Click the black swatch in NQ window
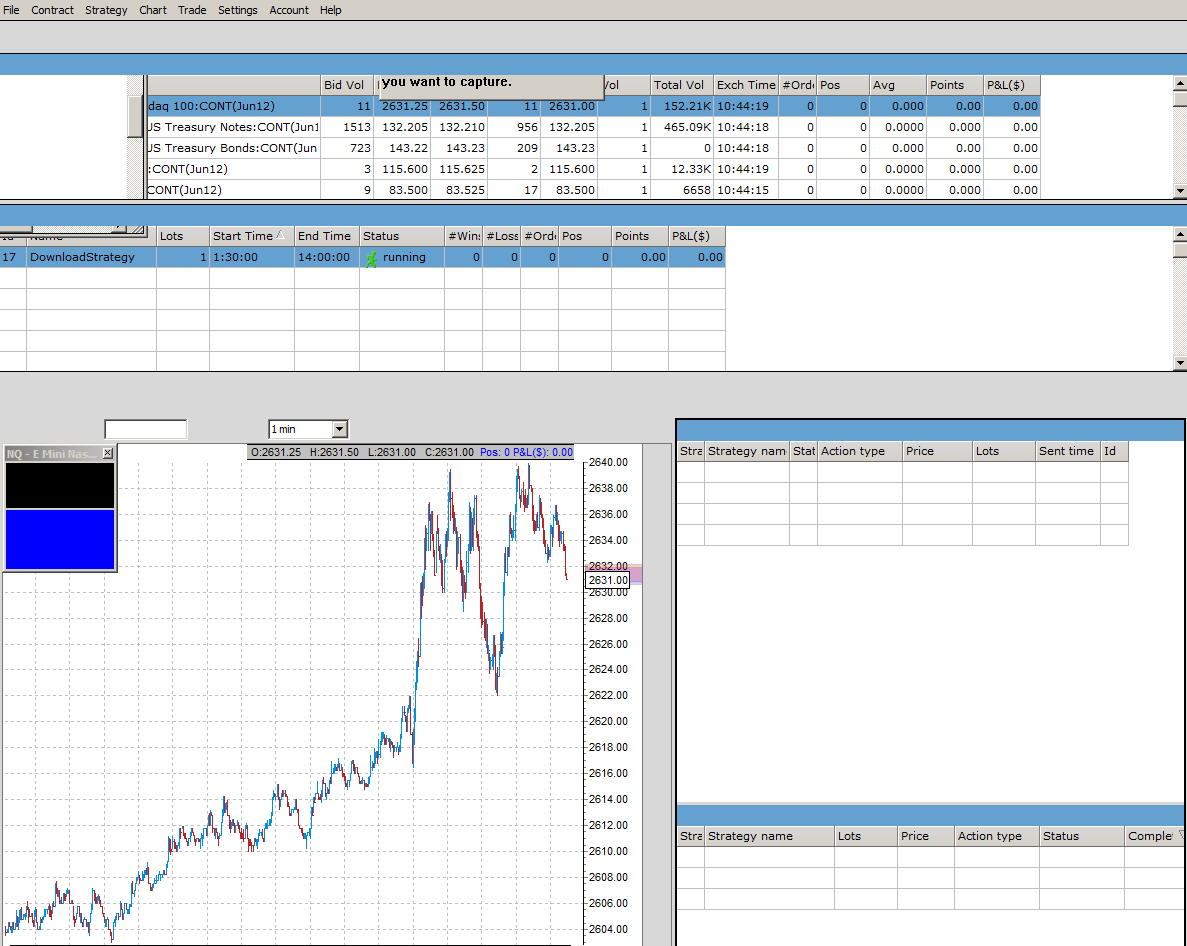The width and height of the screenshot is (1187, 946). [x=60, y=485]
